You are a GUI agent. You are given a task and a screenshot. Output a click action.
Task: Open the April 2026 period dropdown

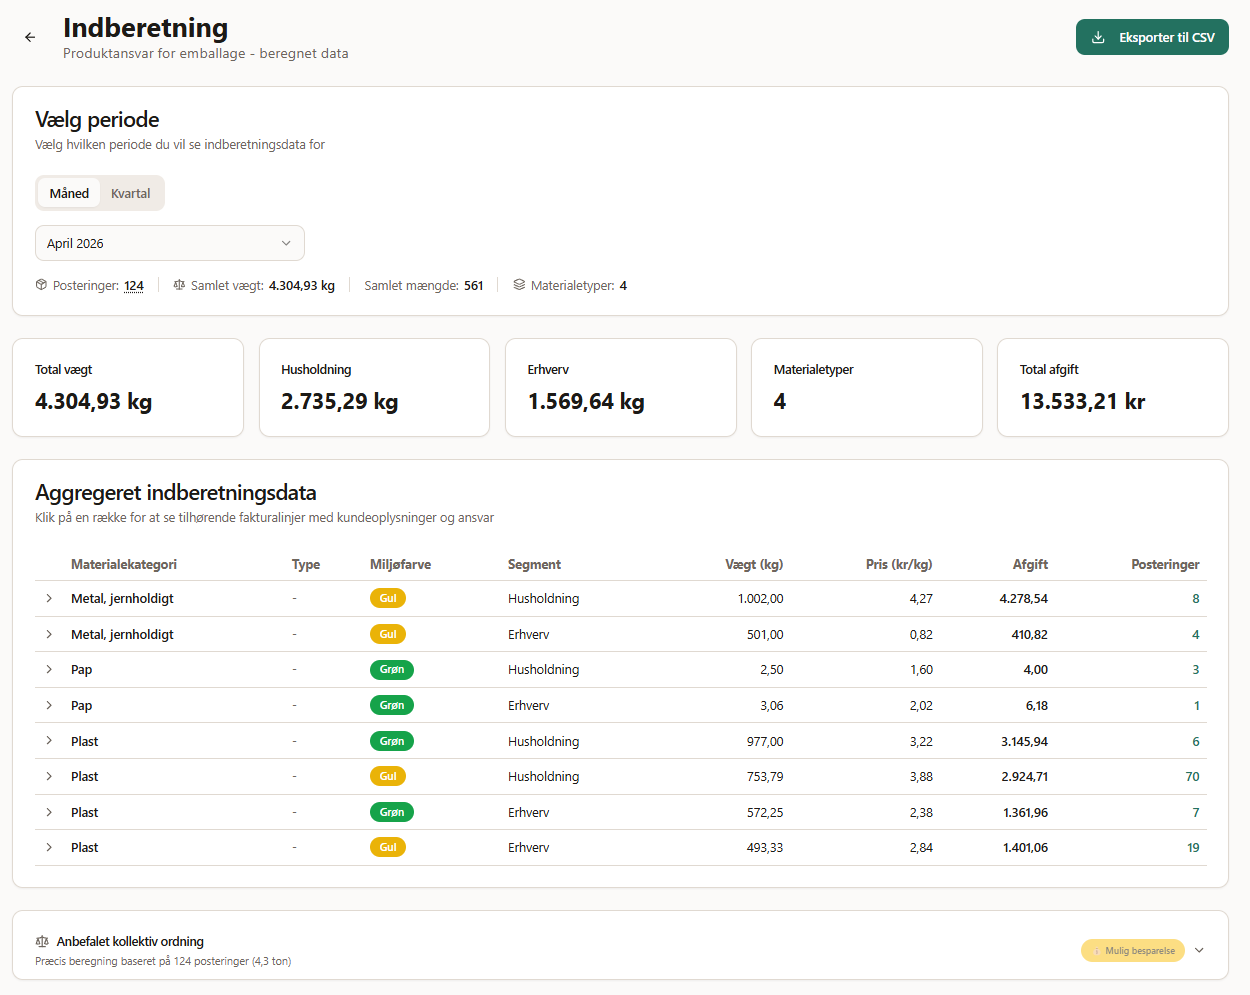coord(170,243)
